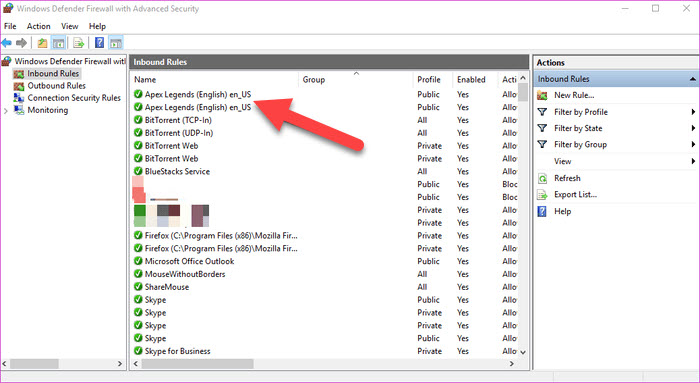
Task: Select the Skype for Business rule
Action: 177,351
